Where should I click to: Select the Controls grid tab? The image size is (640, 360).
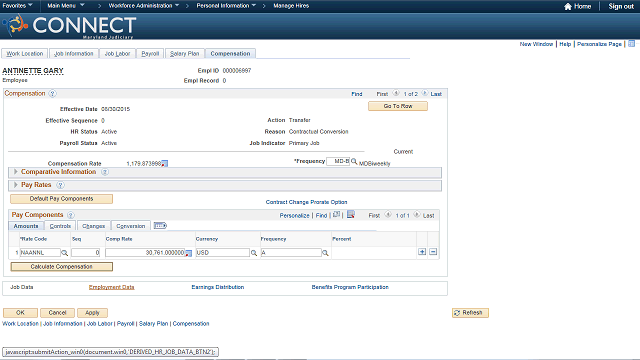click(60, 226)
